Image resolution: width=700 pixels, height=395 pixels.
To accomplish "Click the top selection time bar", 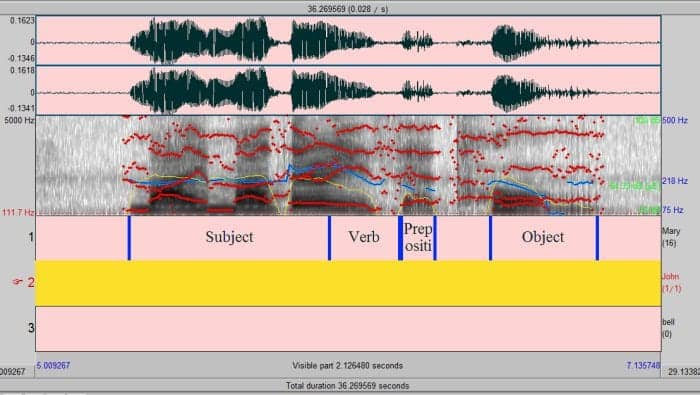I will pos(348,8).
